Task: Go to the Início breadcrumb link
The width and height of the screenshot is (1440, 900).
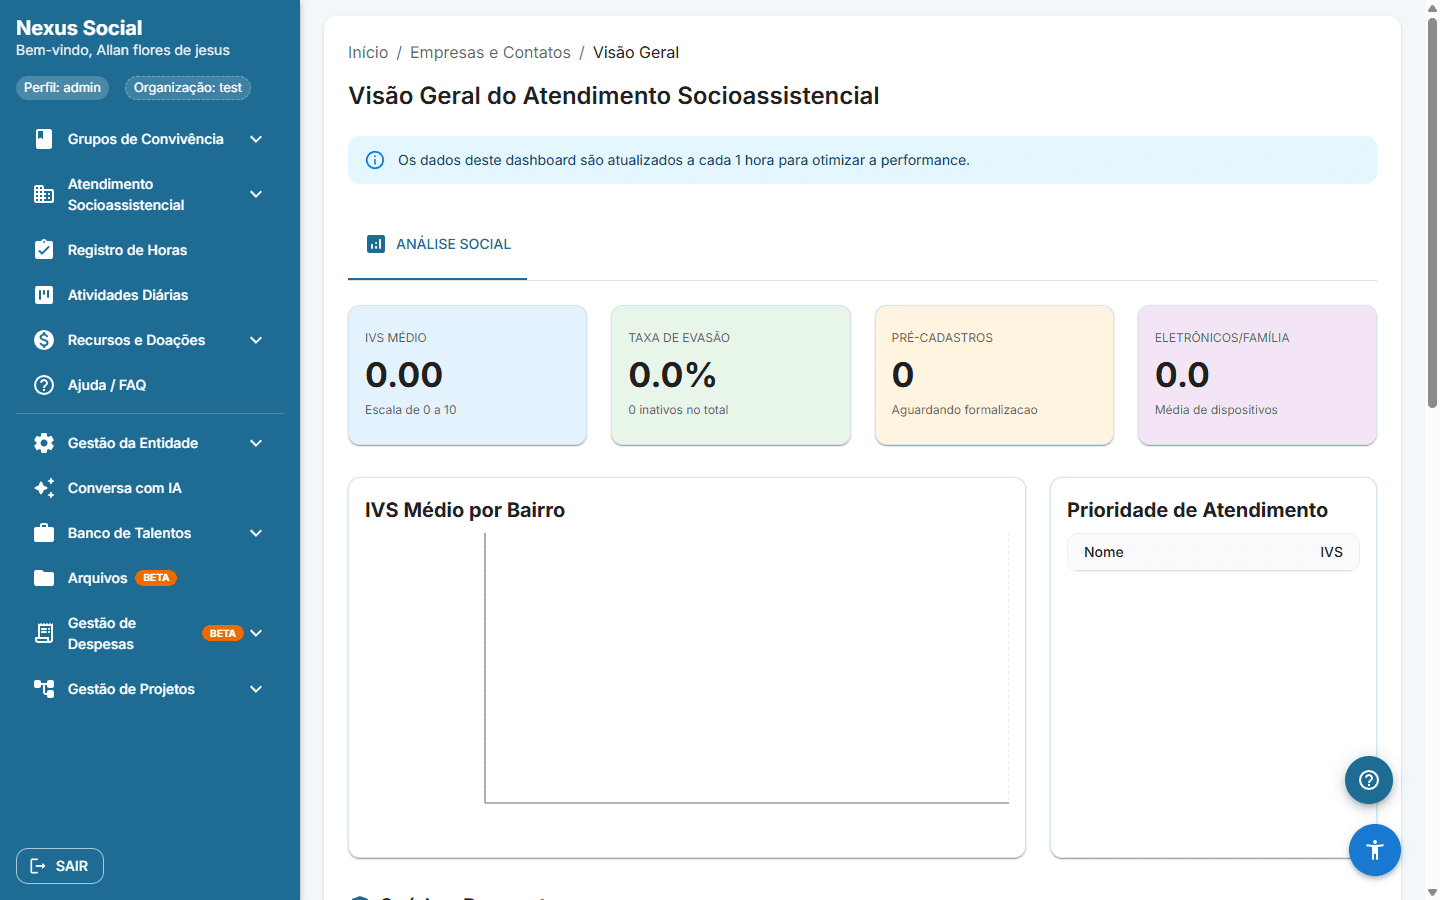Action: coord(368,52)
